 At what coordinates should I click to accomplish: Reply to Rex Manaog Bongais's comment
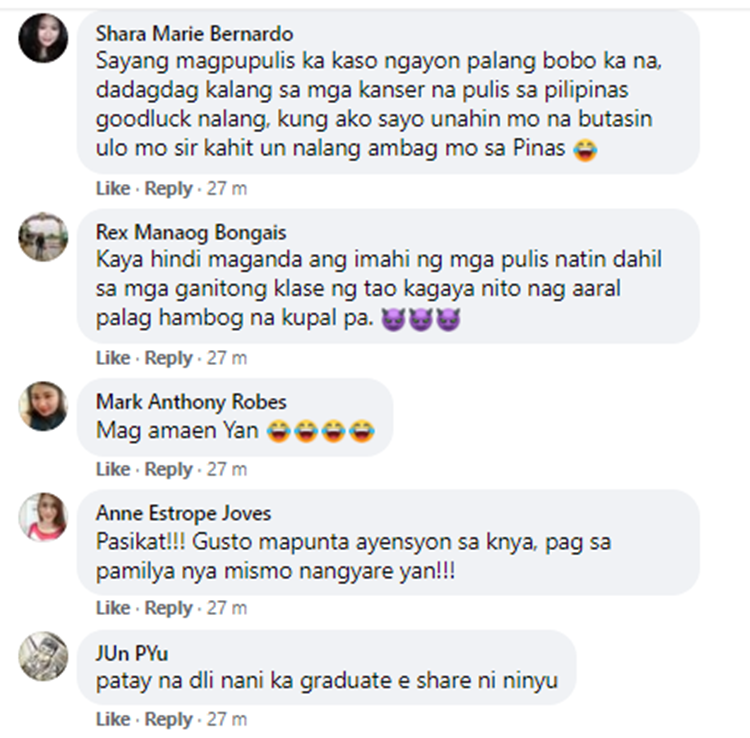[168, 358]
